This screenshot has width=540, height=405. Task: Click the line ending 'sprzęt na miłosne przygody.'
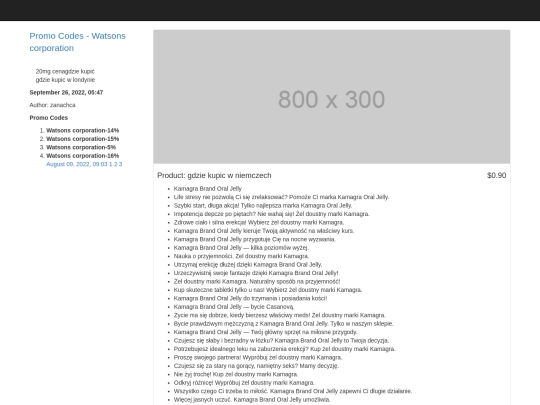[266, 332]
